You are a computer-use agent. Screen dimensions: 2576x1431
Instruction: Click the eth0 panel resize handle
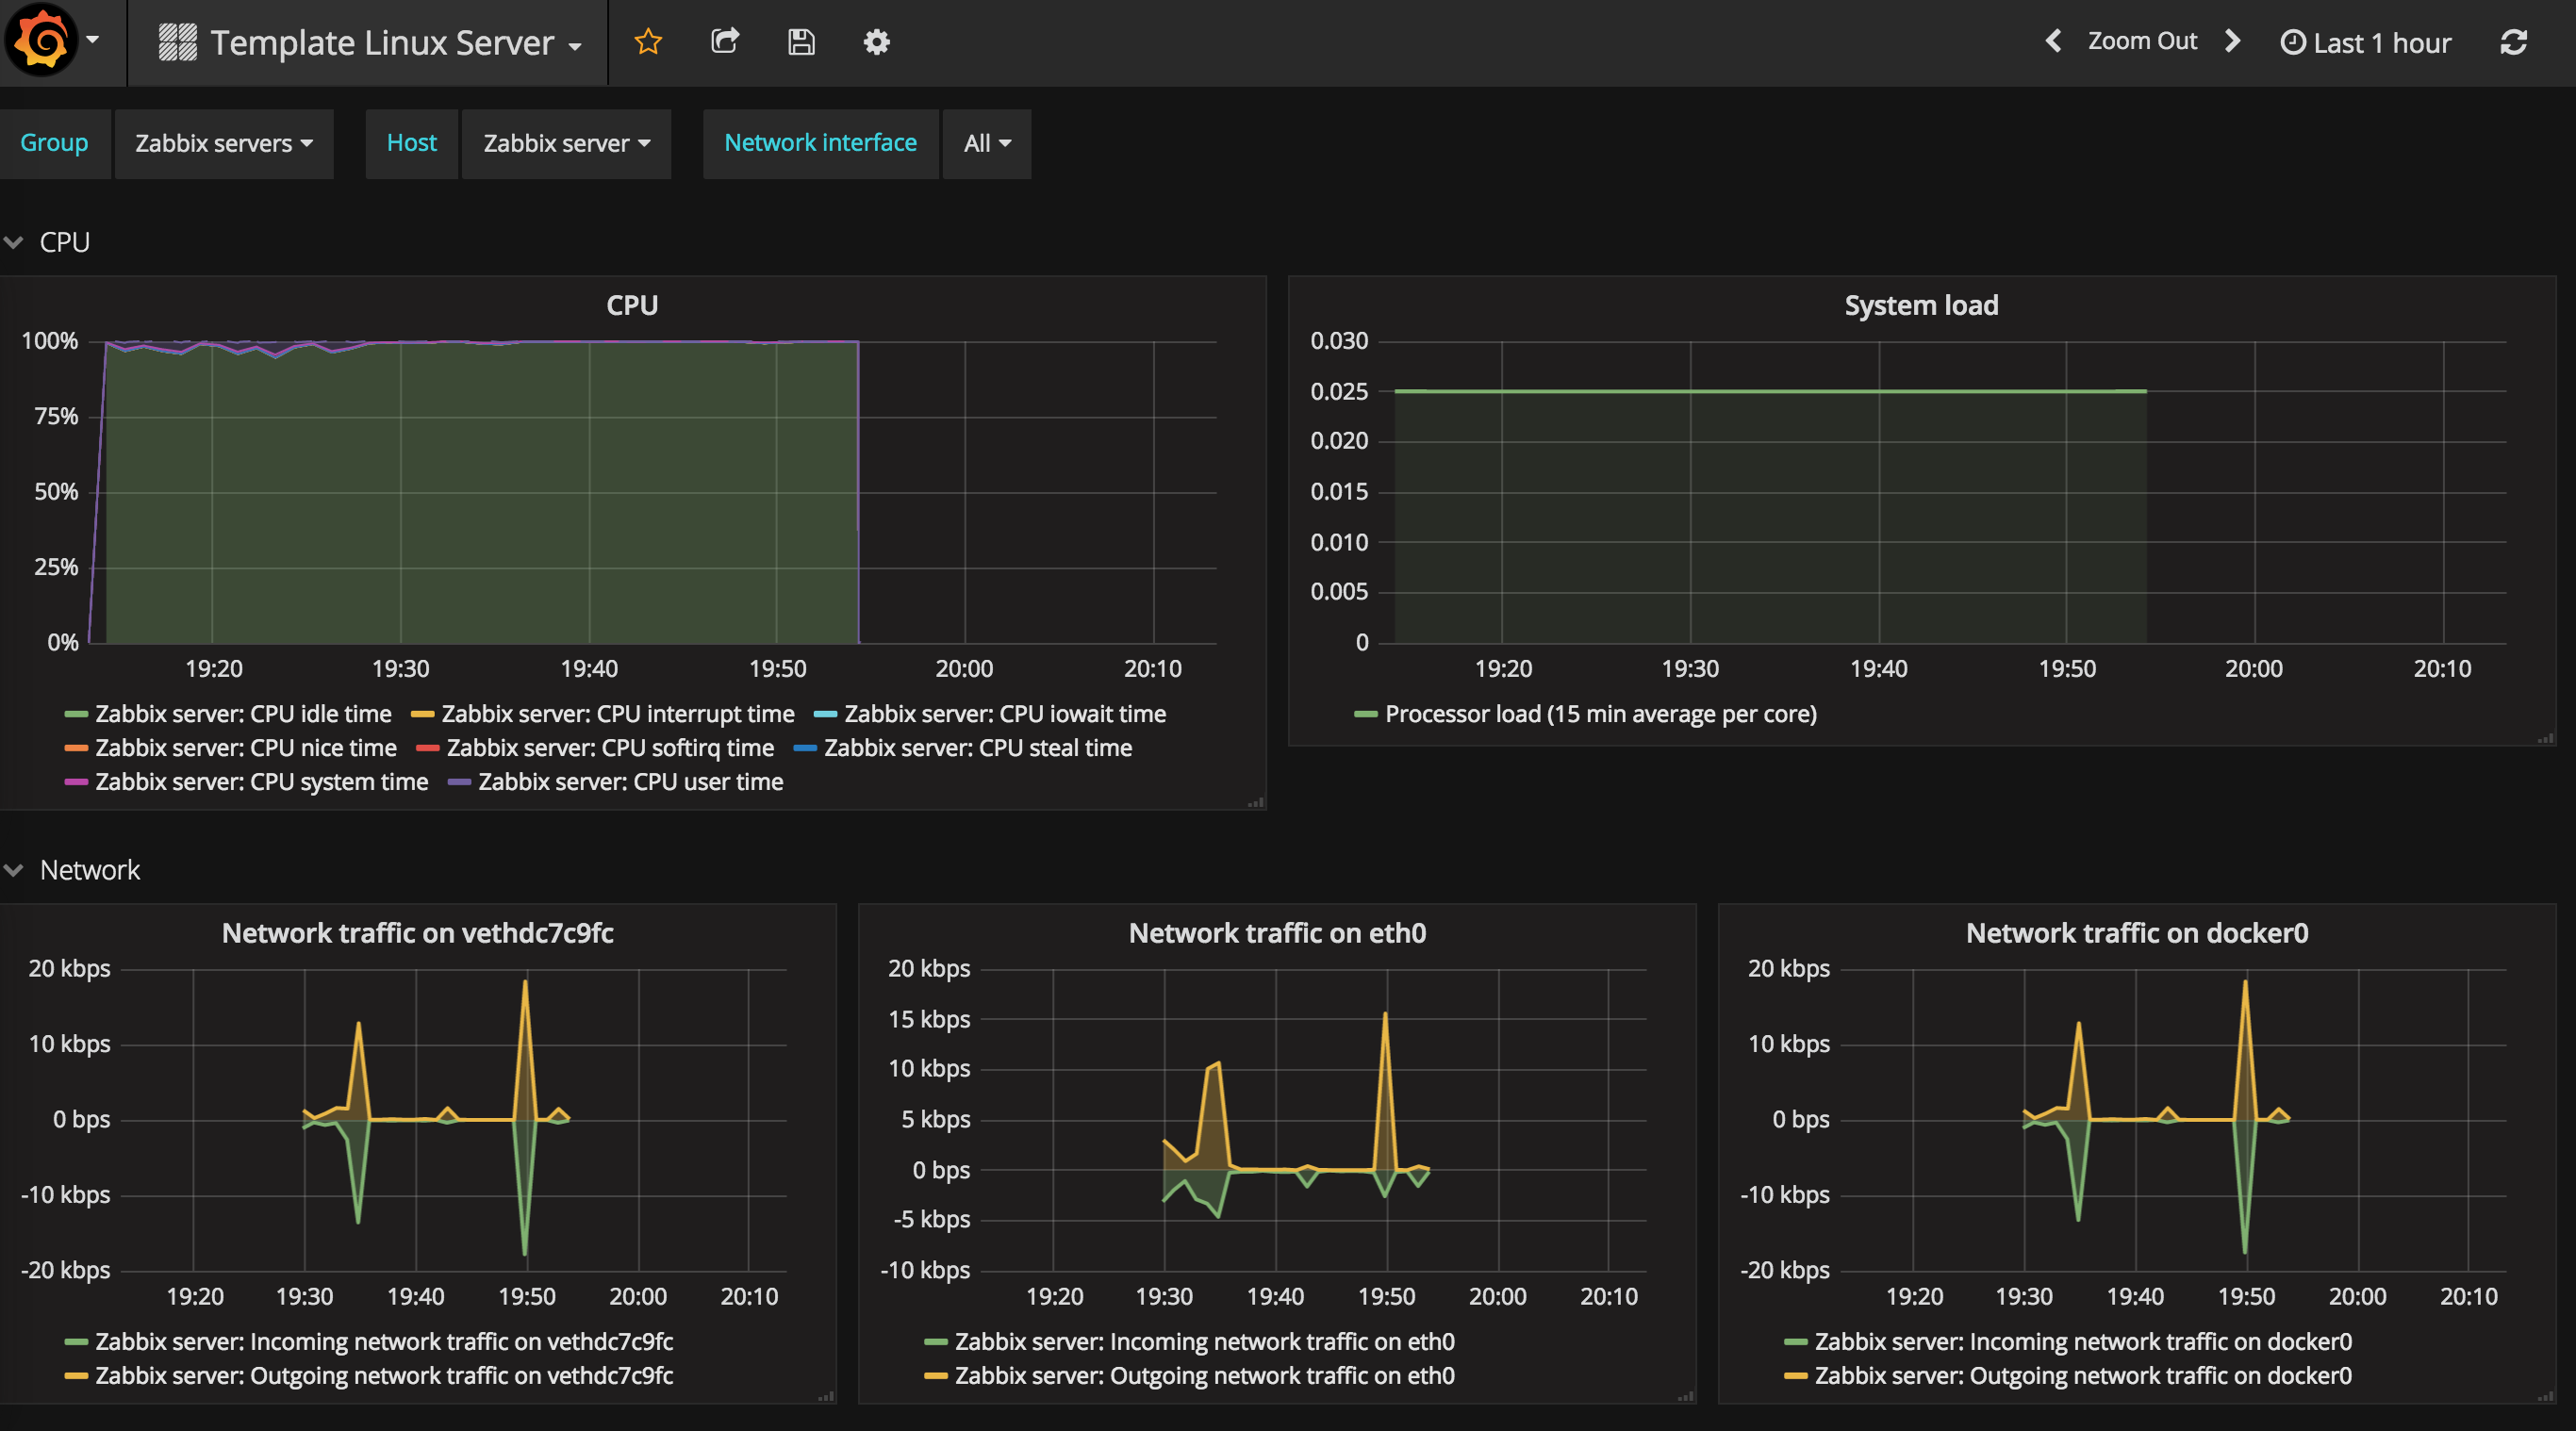(1685, 1396)
